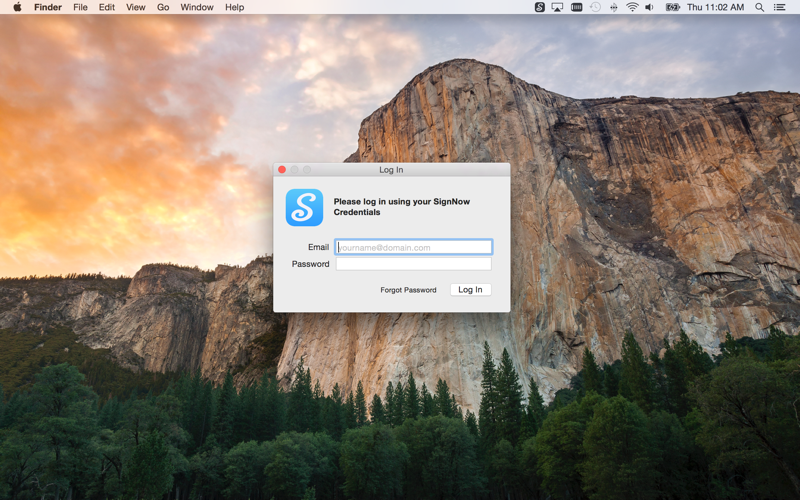Focus the Email input field

[x=414, y=247]
